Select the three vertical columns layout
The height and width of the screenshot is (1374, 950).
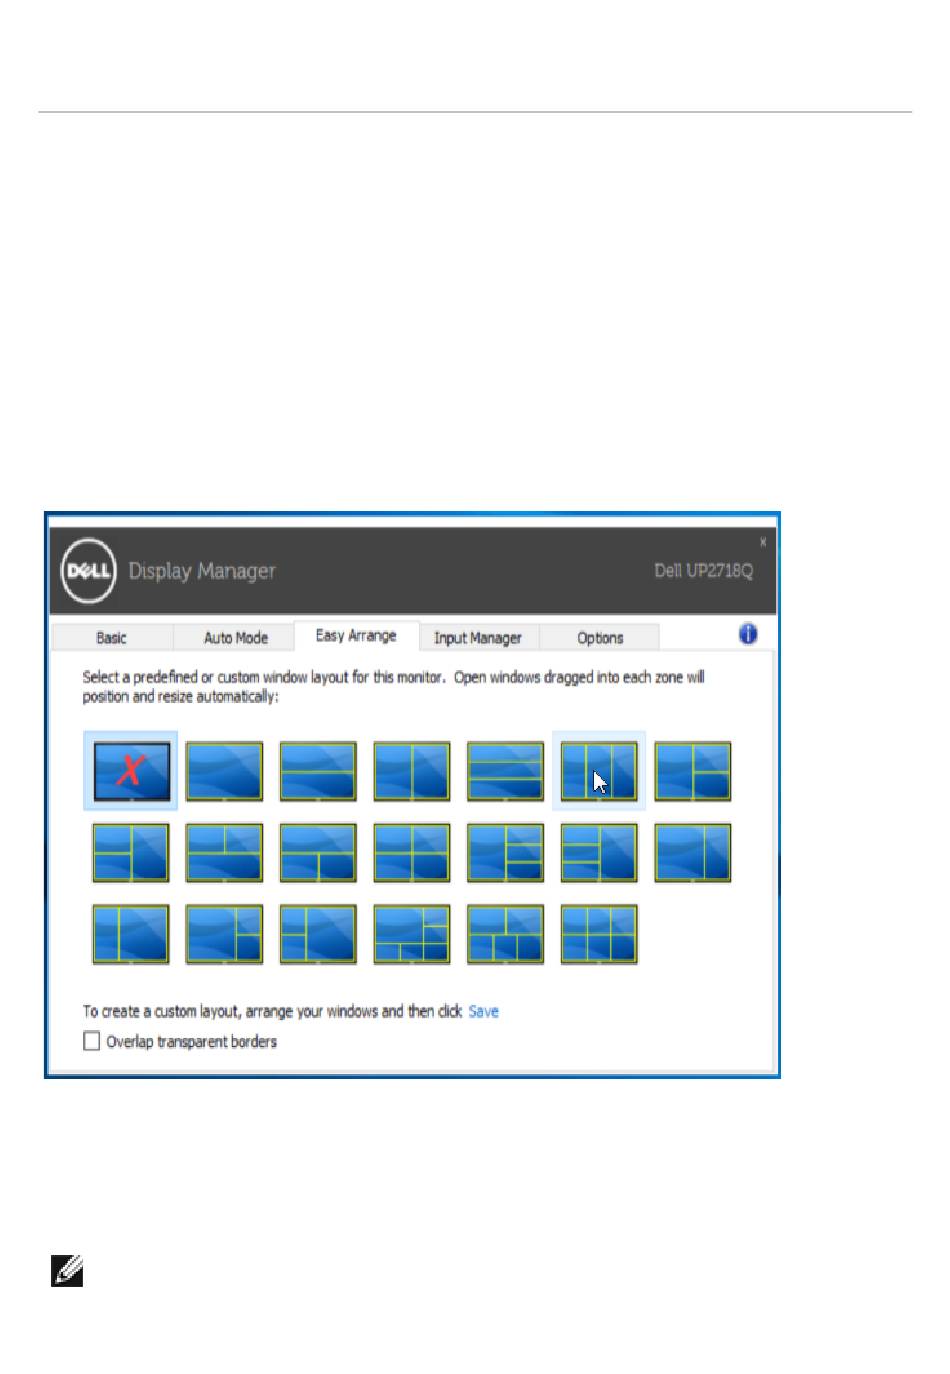599,770
